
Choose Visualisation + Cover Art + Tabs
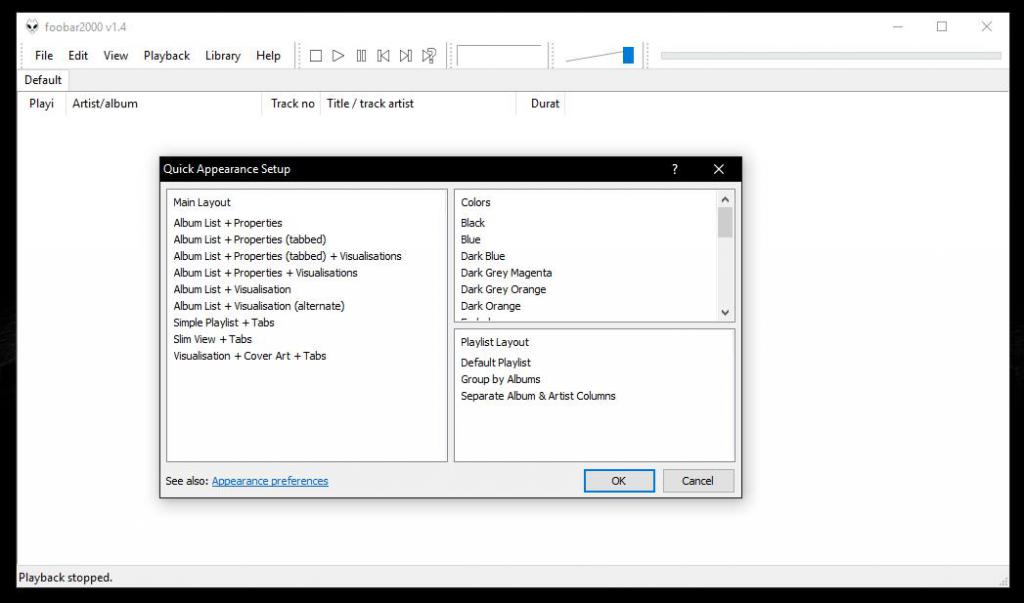(x=250, y=356)
